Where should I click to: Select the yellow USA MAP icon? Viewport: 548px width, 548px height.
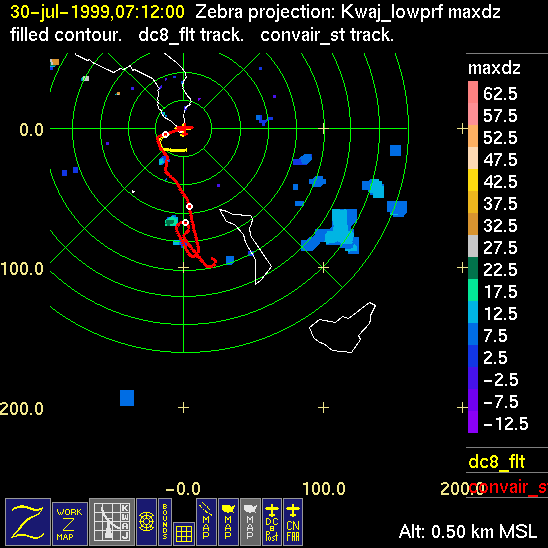click(x=228, y=521)
